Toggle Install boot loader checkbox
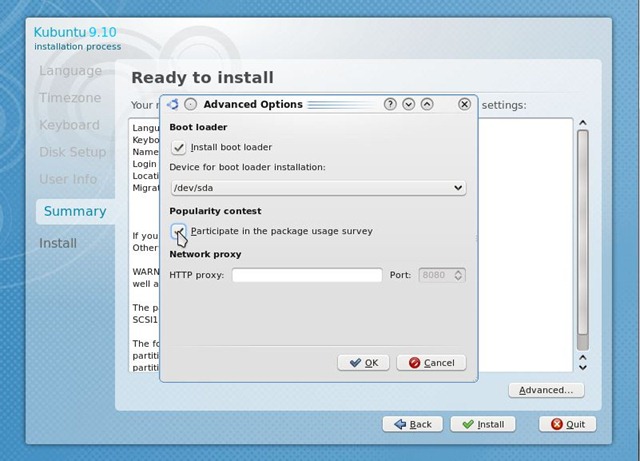The image size is (640, 461). [x=178, y=147]
